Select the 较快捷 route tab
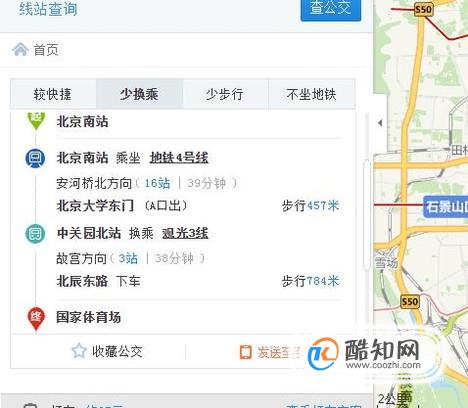Screen dimensions: 468x408 (53, 94)
